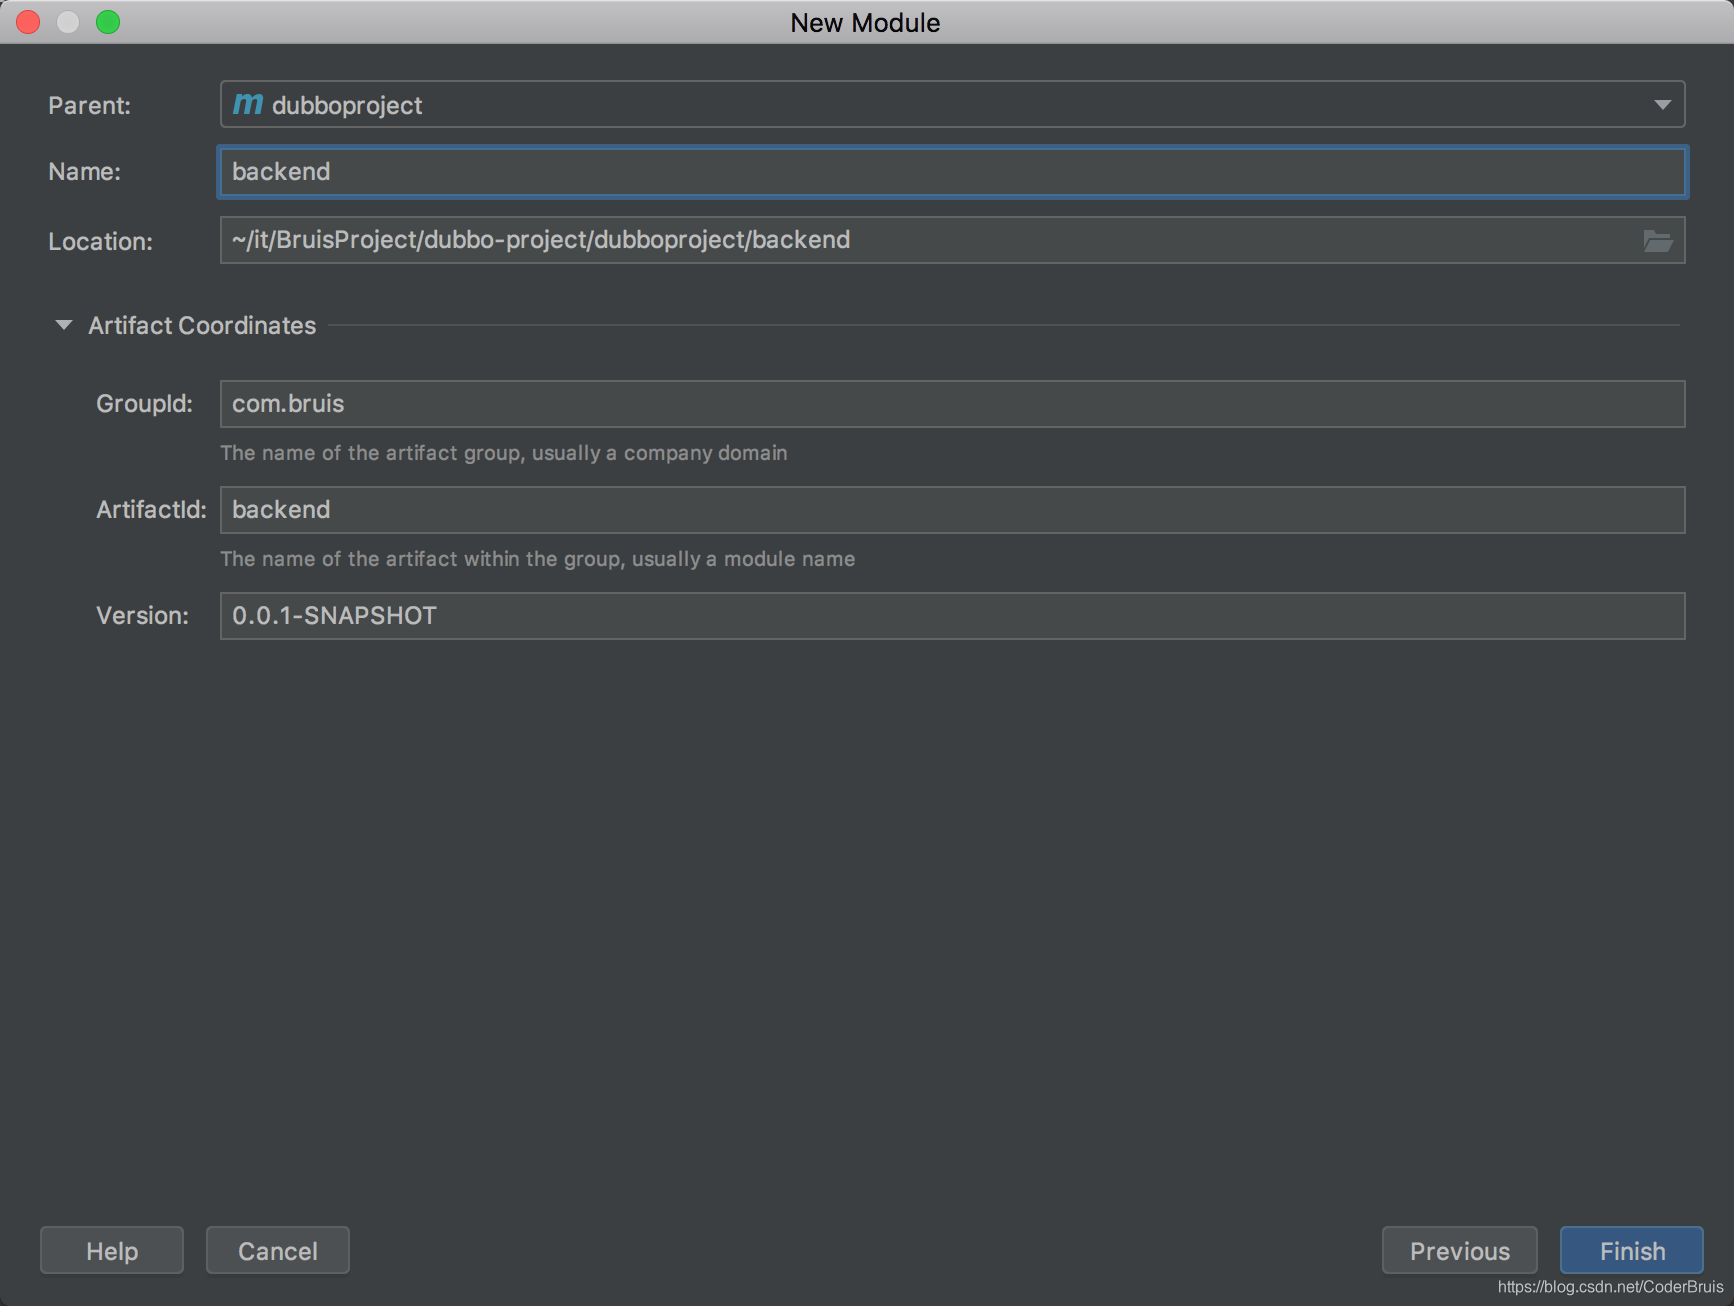Edit the ArtifactId field
This screenshot has width=1734, height=1306.
tap(952, 510)
